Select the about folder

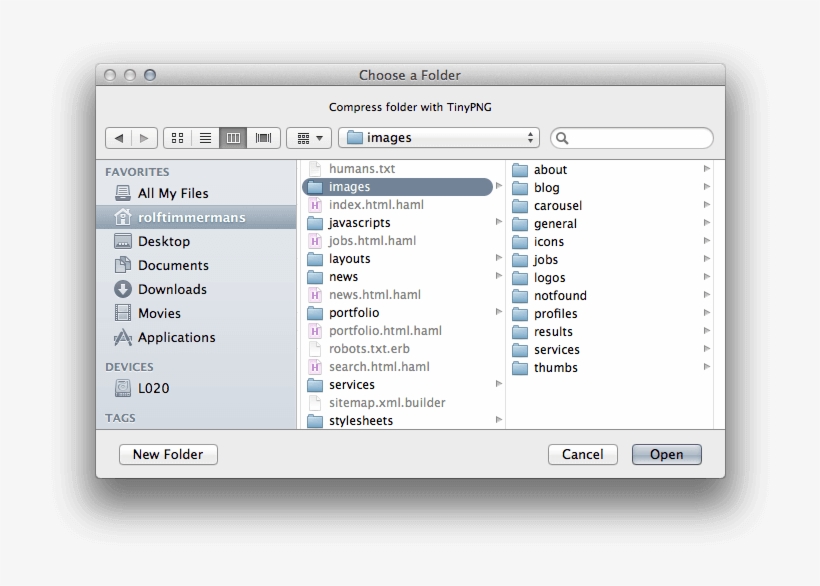610,169
